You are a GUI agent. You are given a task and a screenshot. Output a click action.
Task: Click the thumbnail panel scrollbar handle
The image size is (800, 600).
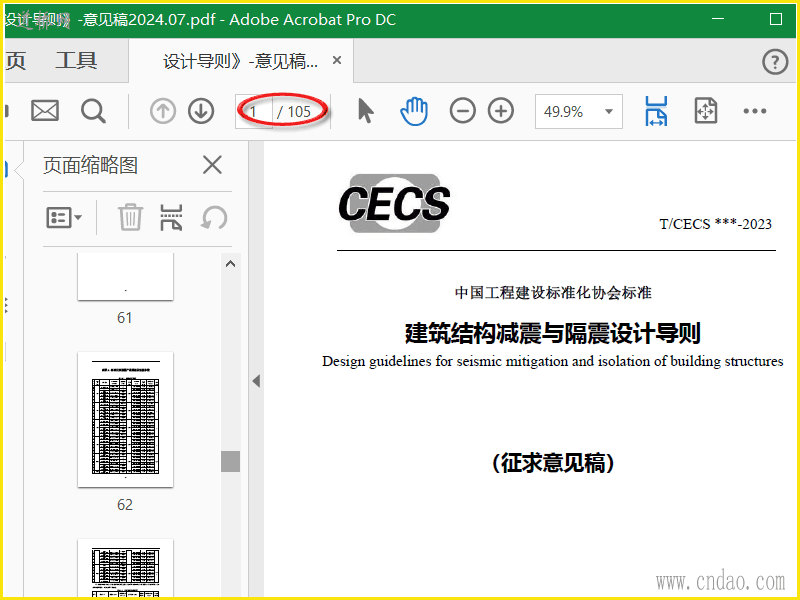[x=231, y=461]
